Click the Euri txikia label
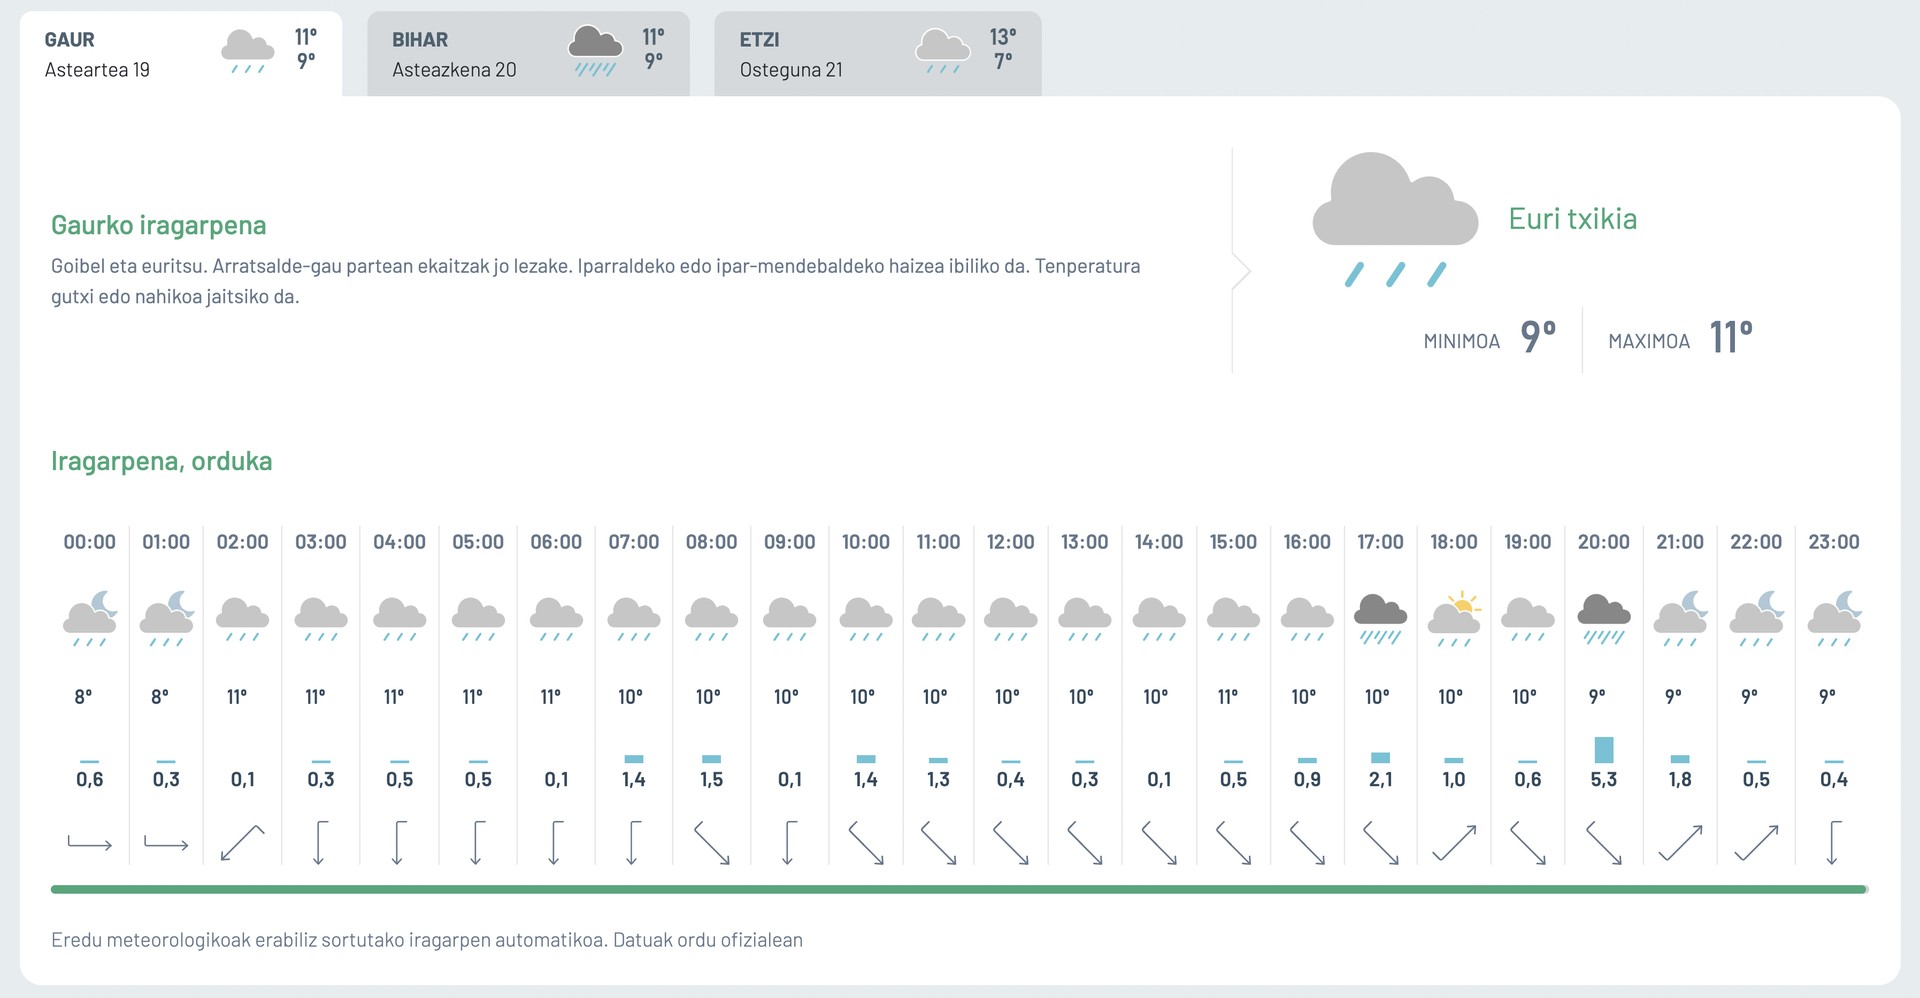The image size is (1920, 998). [x=1573, y=219]
